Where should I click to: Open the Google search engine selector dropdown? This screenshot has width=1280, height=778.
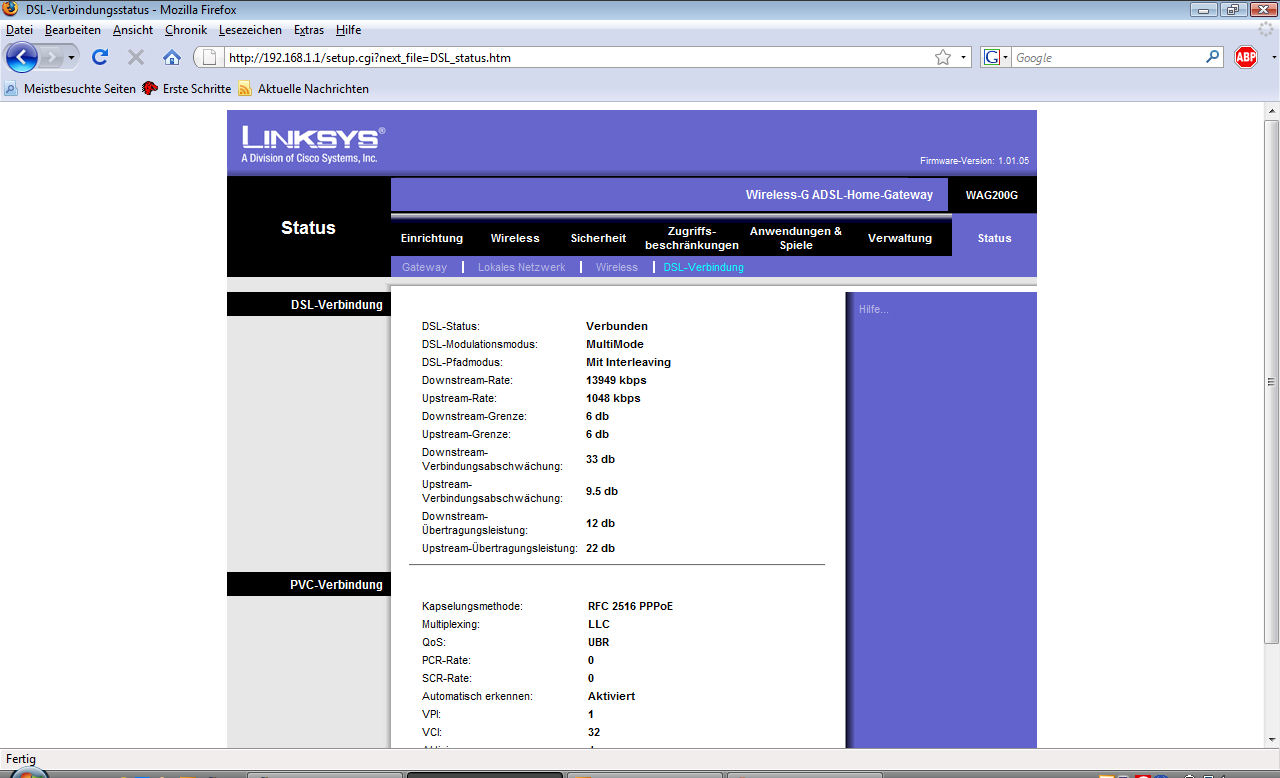point(997,58)
